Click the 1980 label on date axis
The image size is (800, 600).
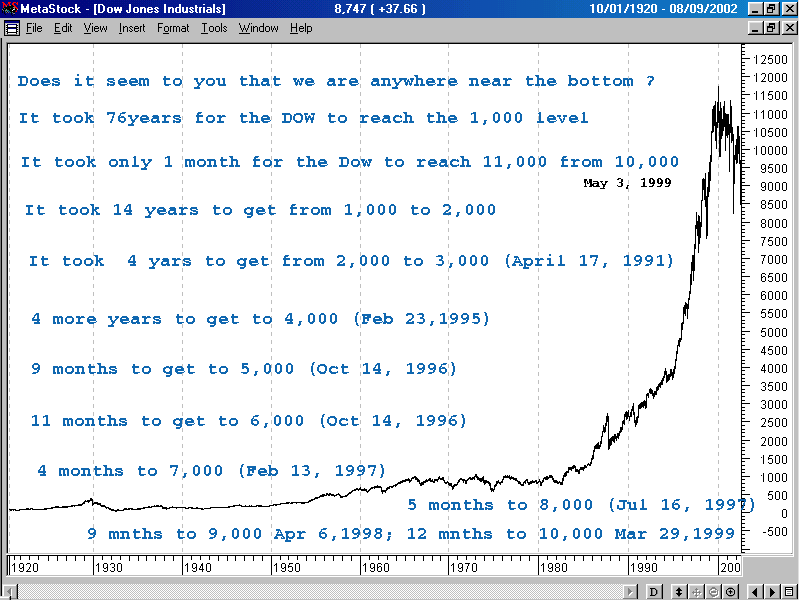coord(554,567)
